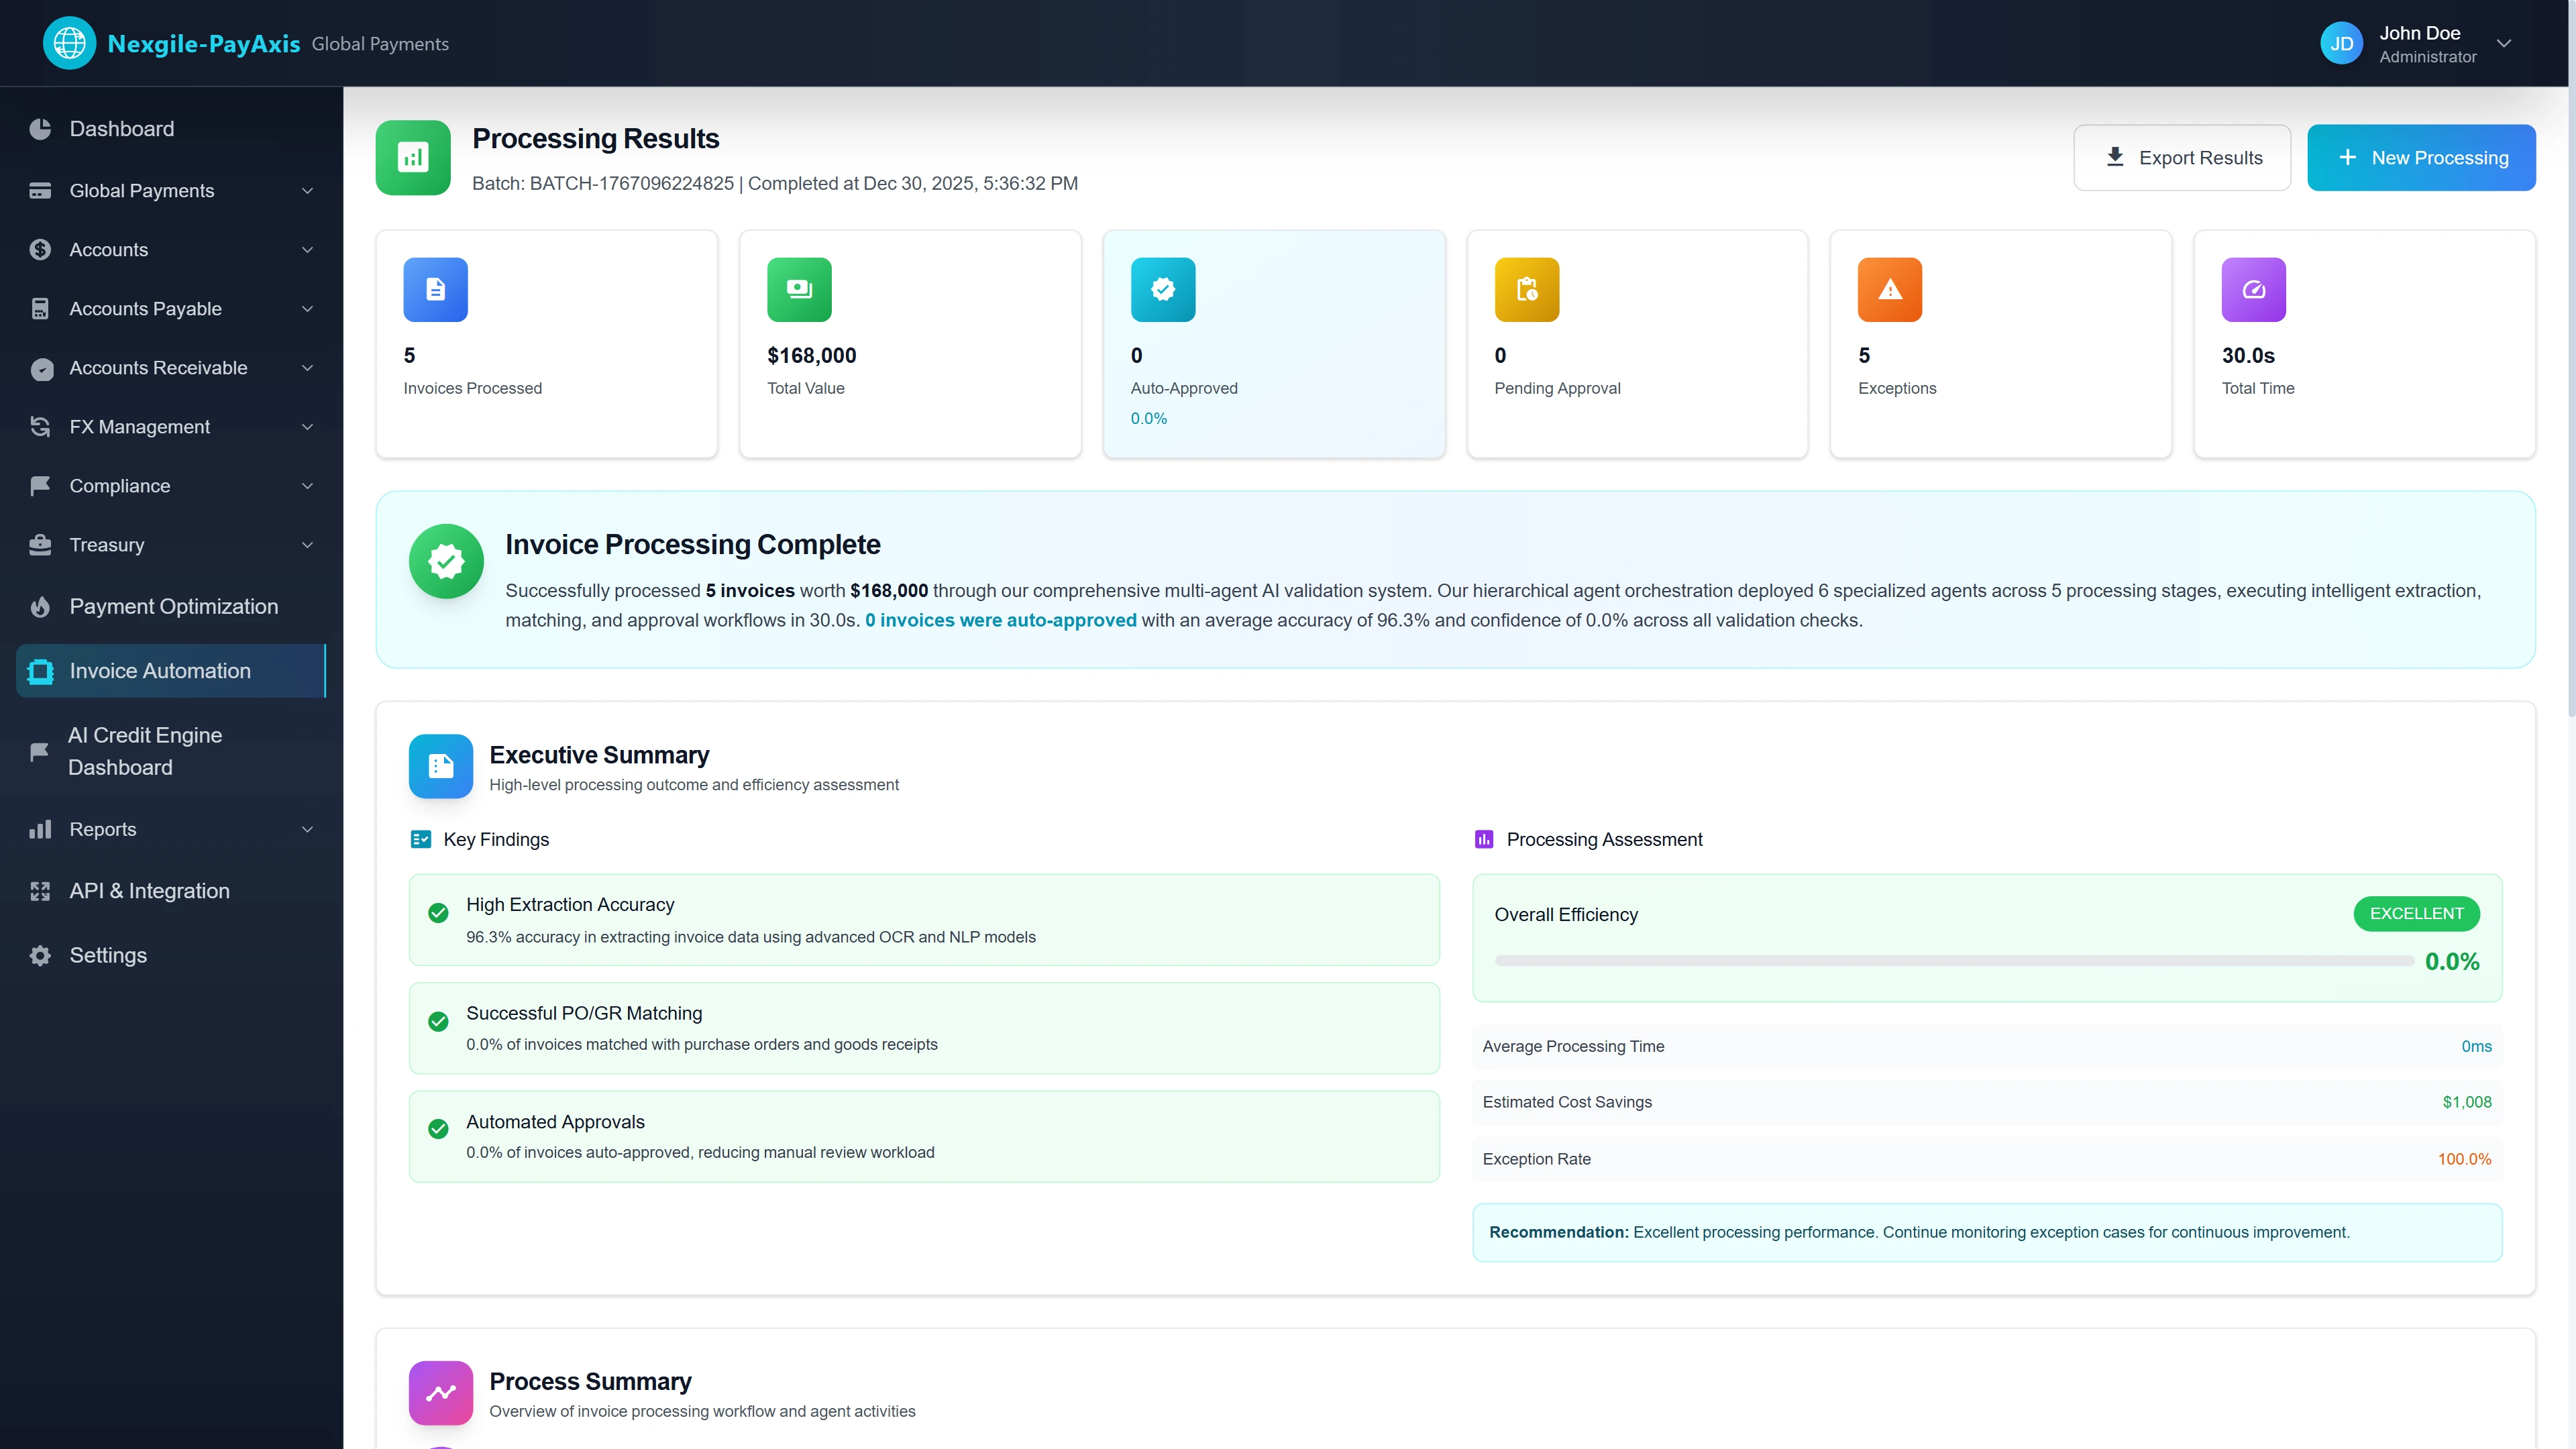
Task: Expand the Global Payments menu
Action: (x=307, y=190)
